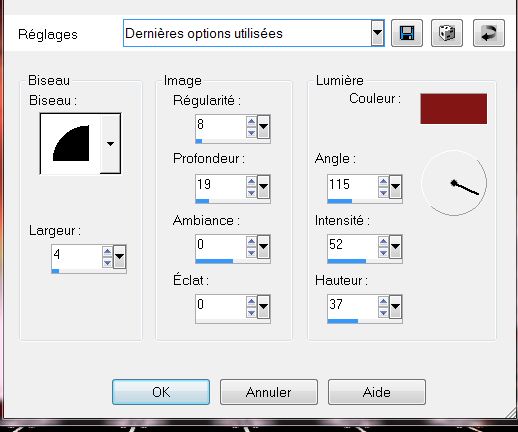Screen dimensions: 518x432
Task: Increase the Angle value with up arrow
Action: pos(383,182)
